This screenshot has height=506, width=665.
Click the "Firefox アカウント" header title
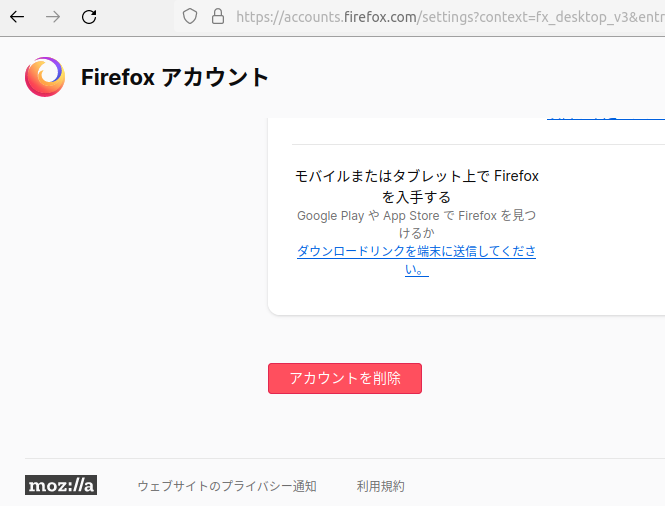[175, 77]
